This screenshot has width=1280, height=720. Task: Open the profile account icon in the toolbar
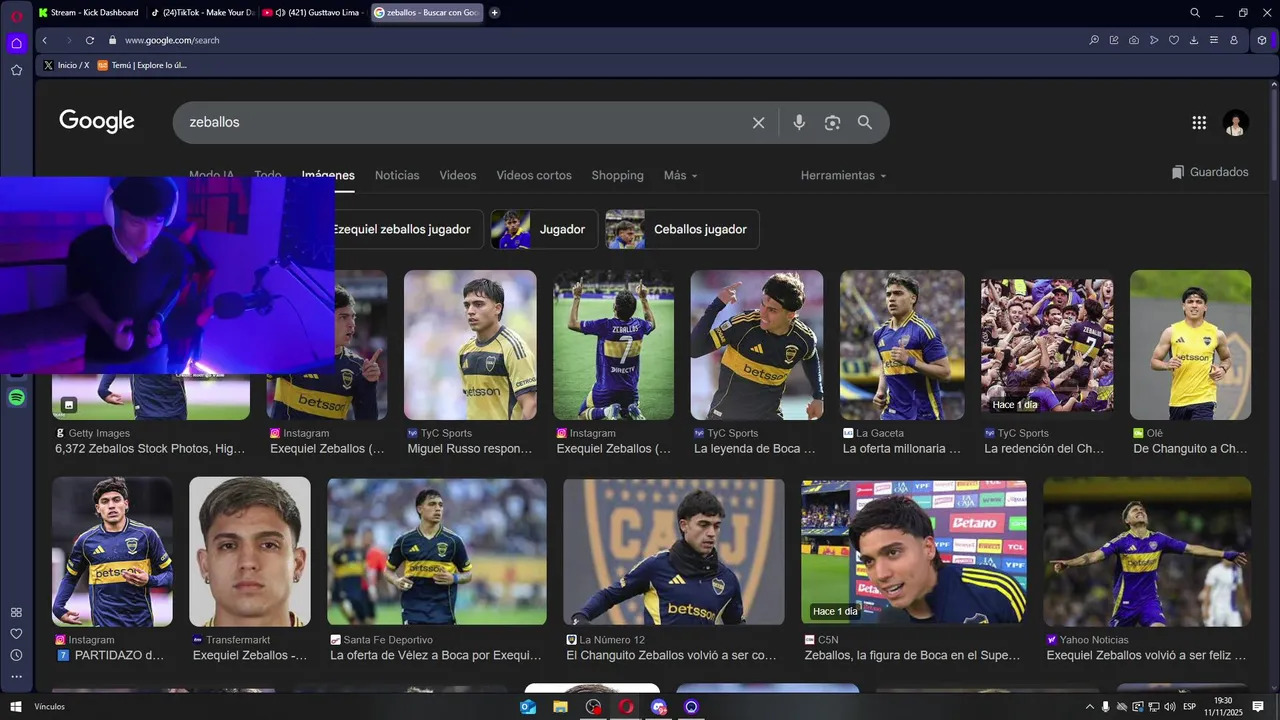coord(1234,40)
